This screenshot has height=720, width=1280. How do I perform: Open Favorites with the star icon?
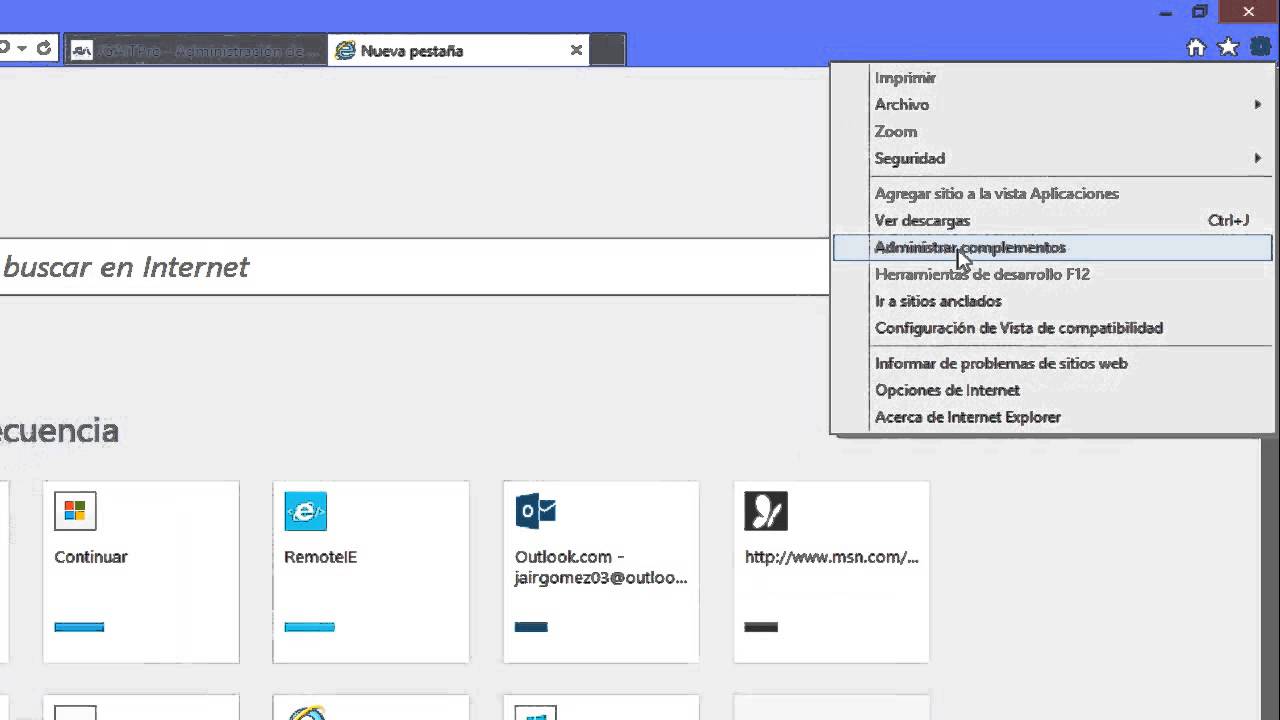point(1229,47)
